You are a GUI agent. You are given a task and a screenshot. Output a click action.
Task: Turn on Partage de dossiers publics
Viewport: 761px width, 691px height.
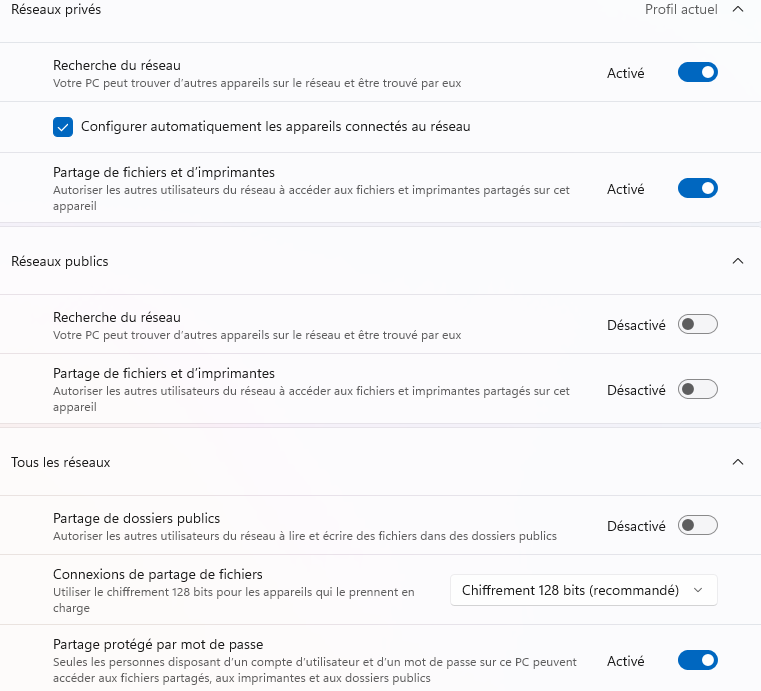click(x=697, y=525)
